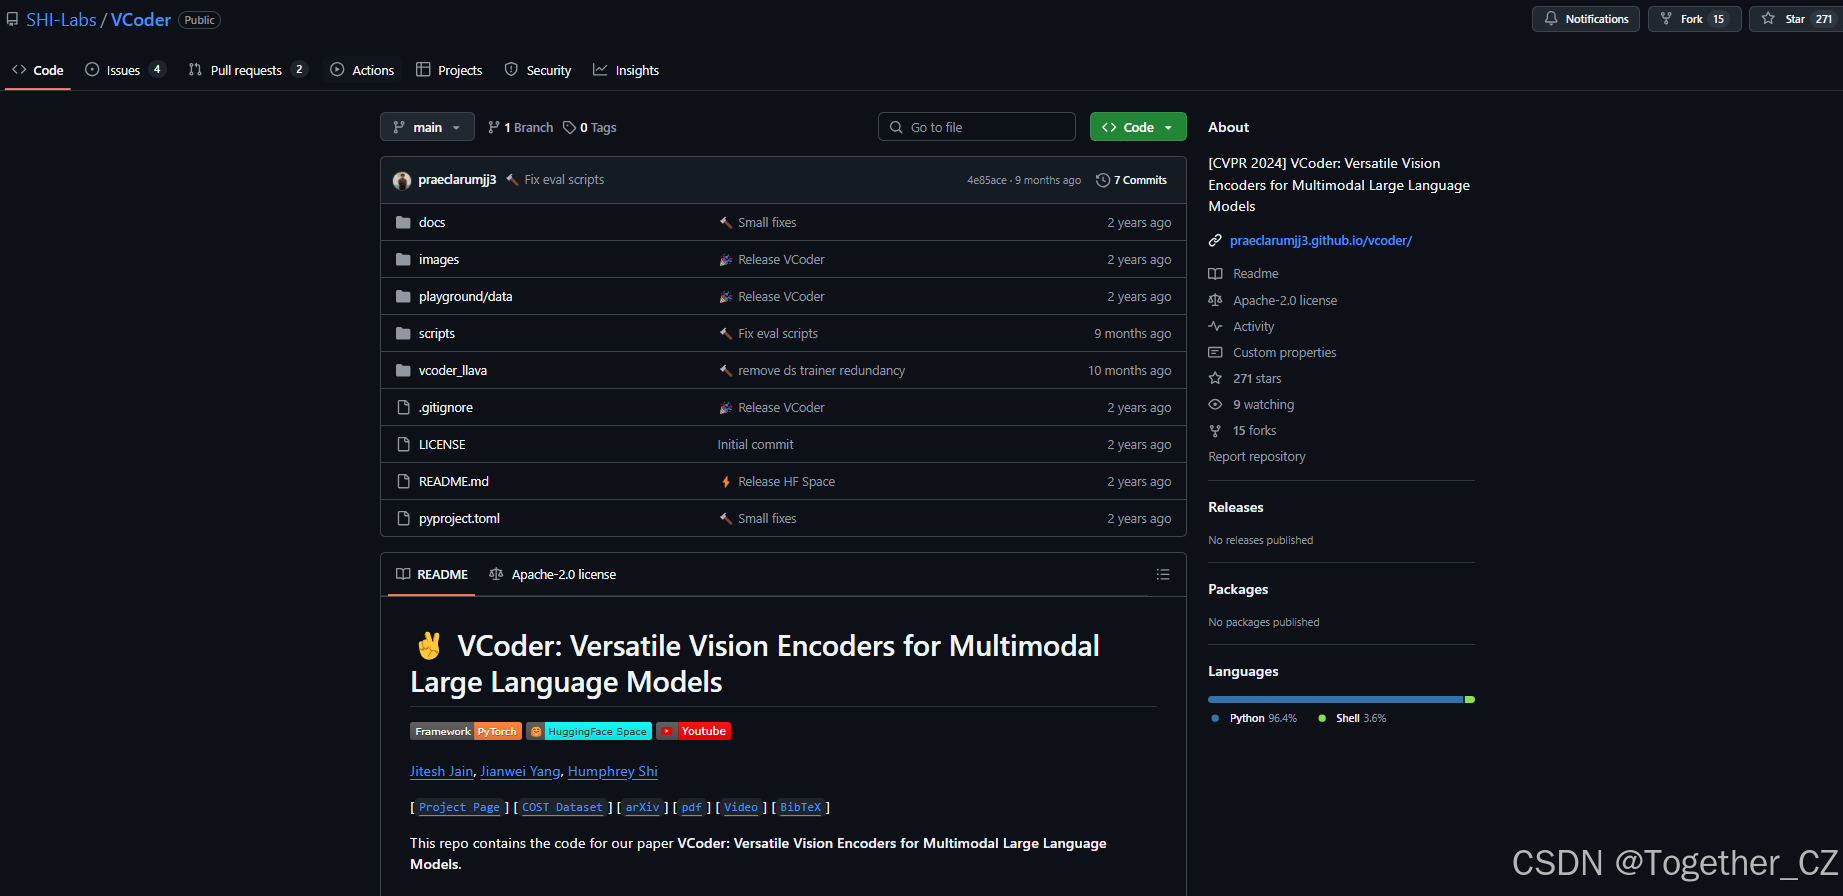Select the Apache-2.0 license tab

click(x=552, y=574)
